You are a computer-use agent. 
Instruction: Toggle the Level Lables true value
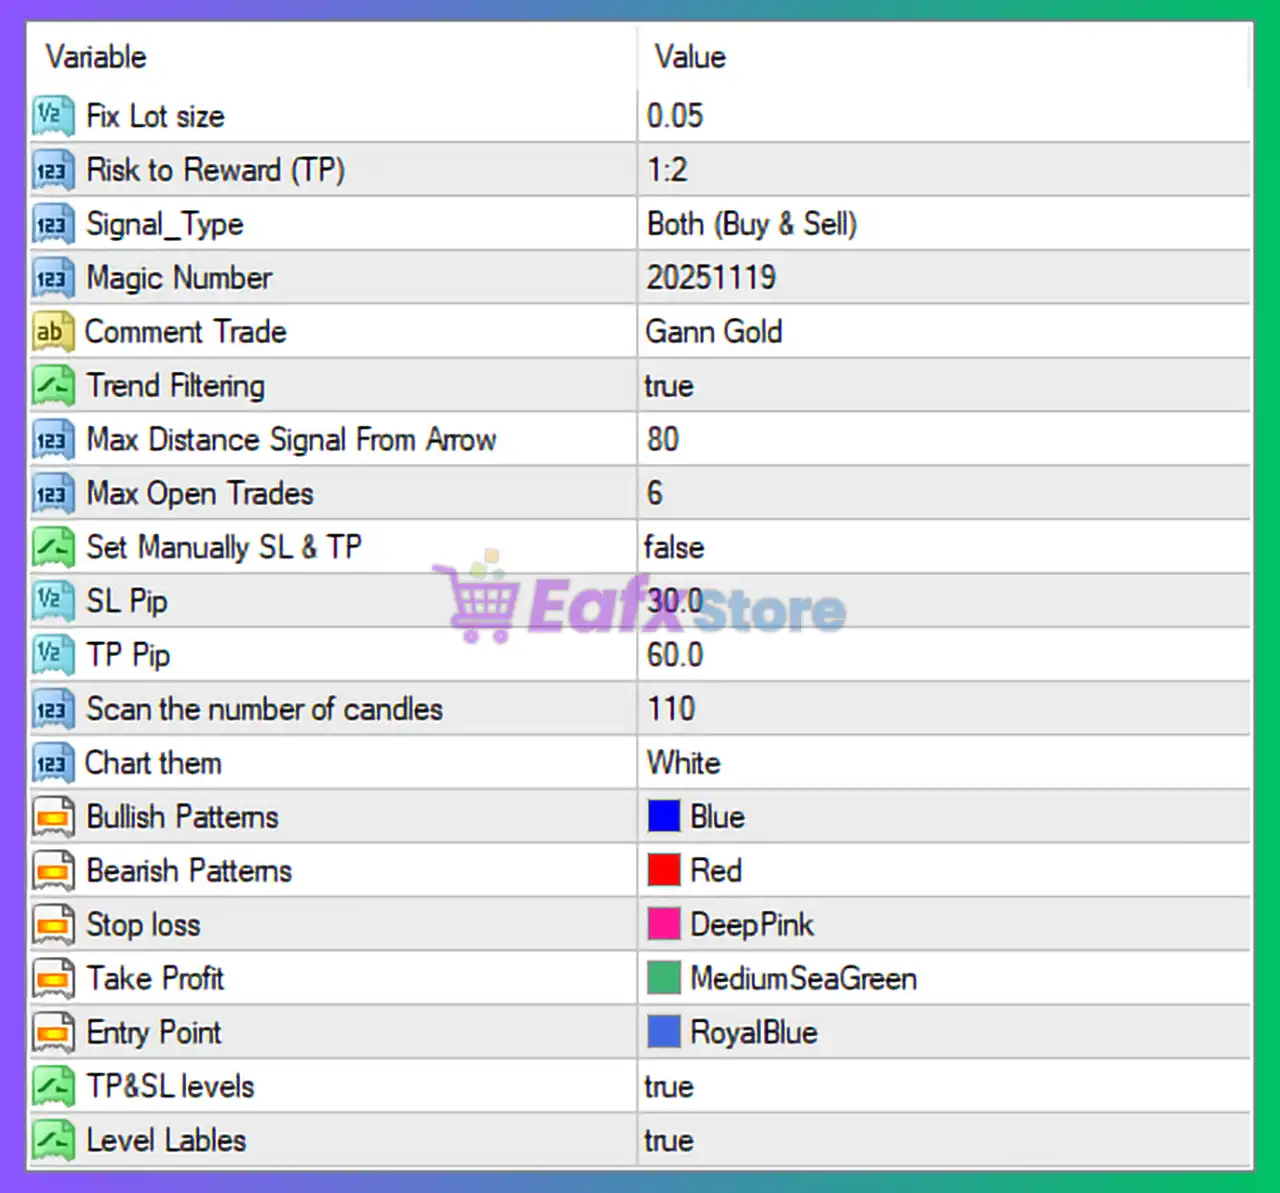click(x=669, y=1140)
